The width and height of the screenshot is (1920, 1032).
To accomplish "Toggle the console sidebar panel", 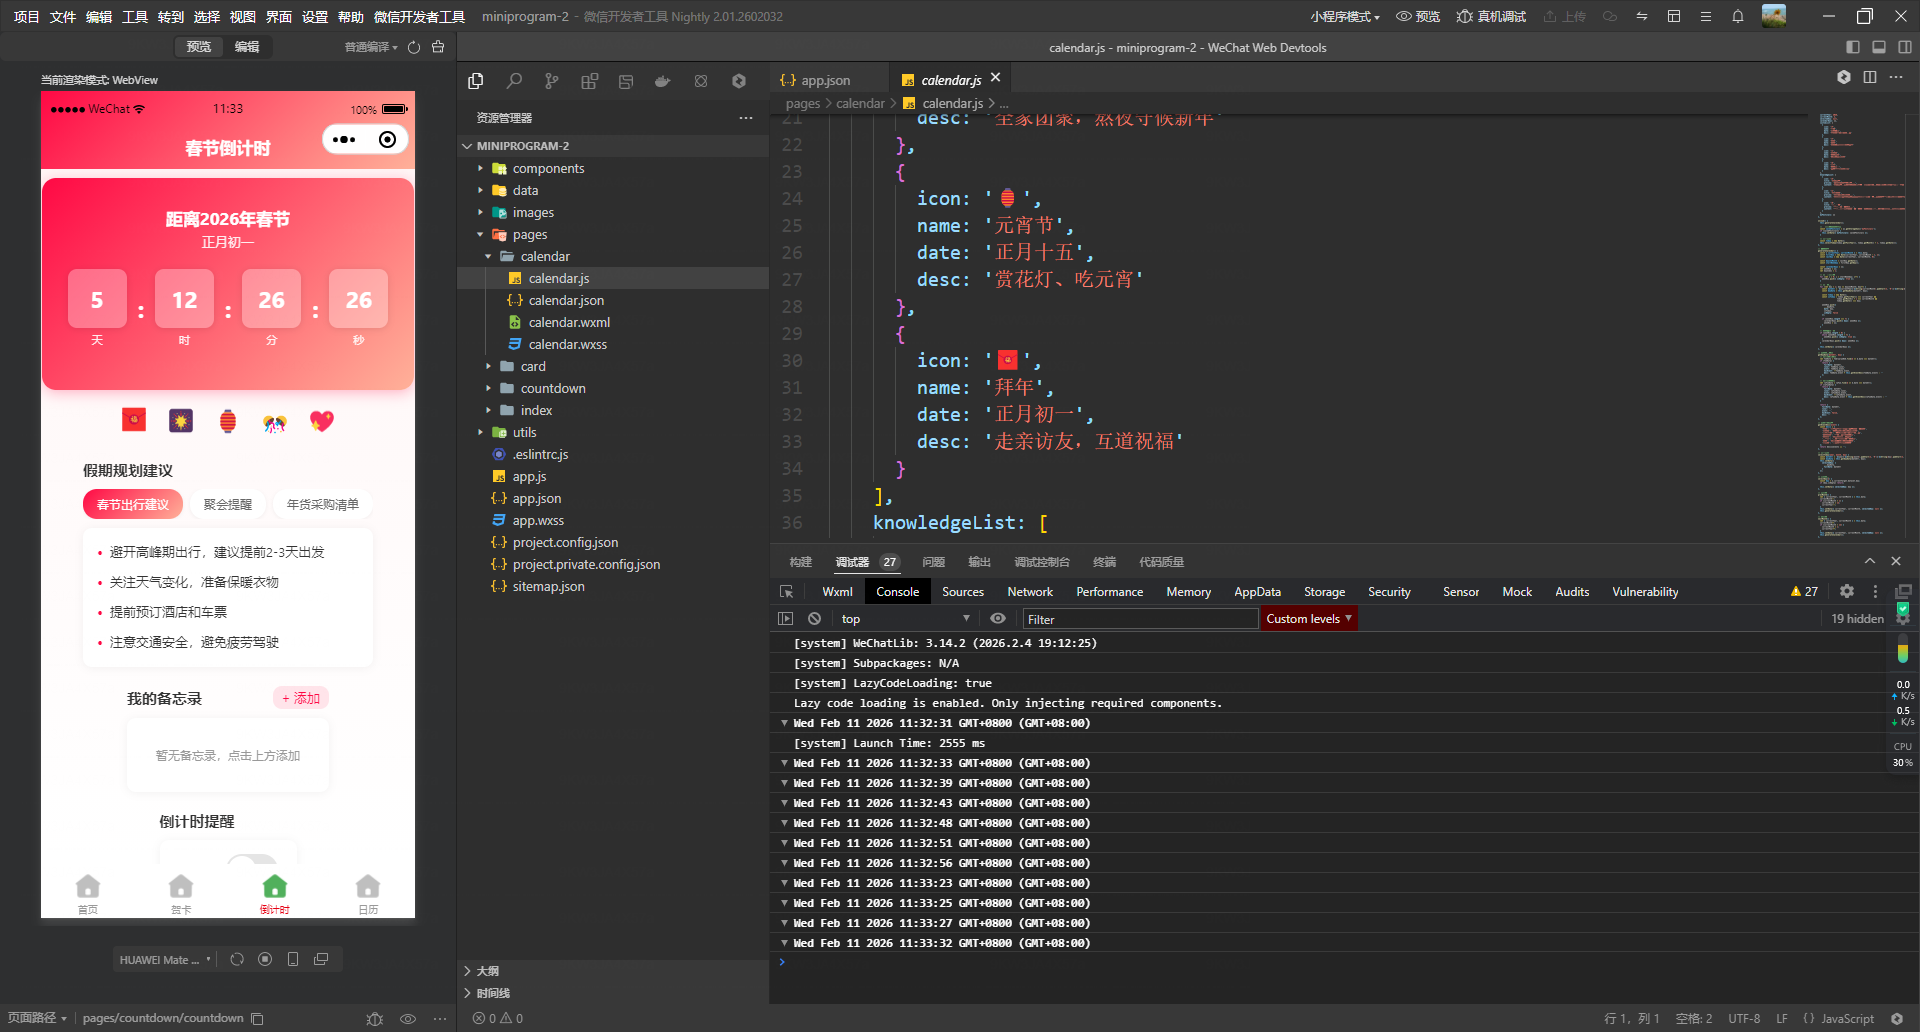I will [x=786, y=619].
